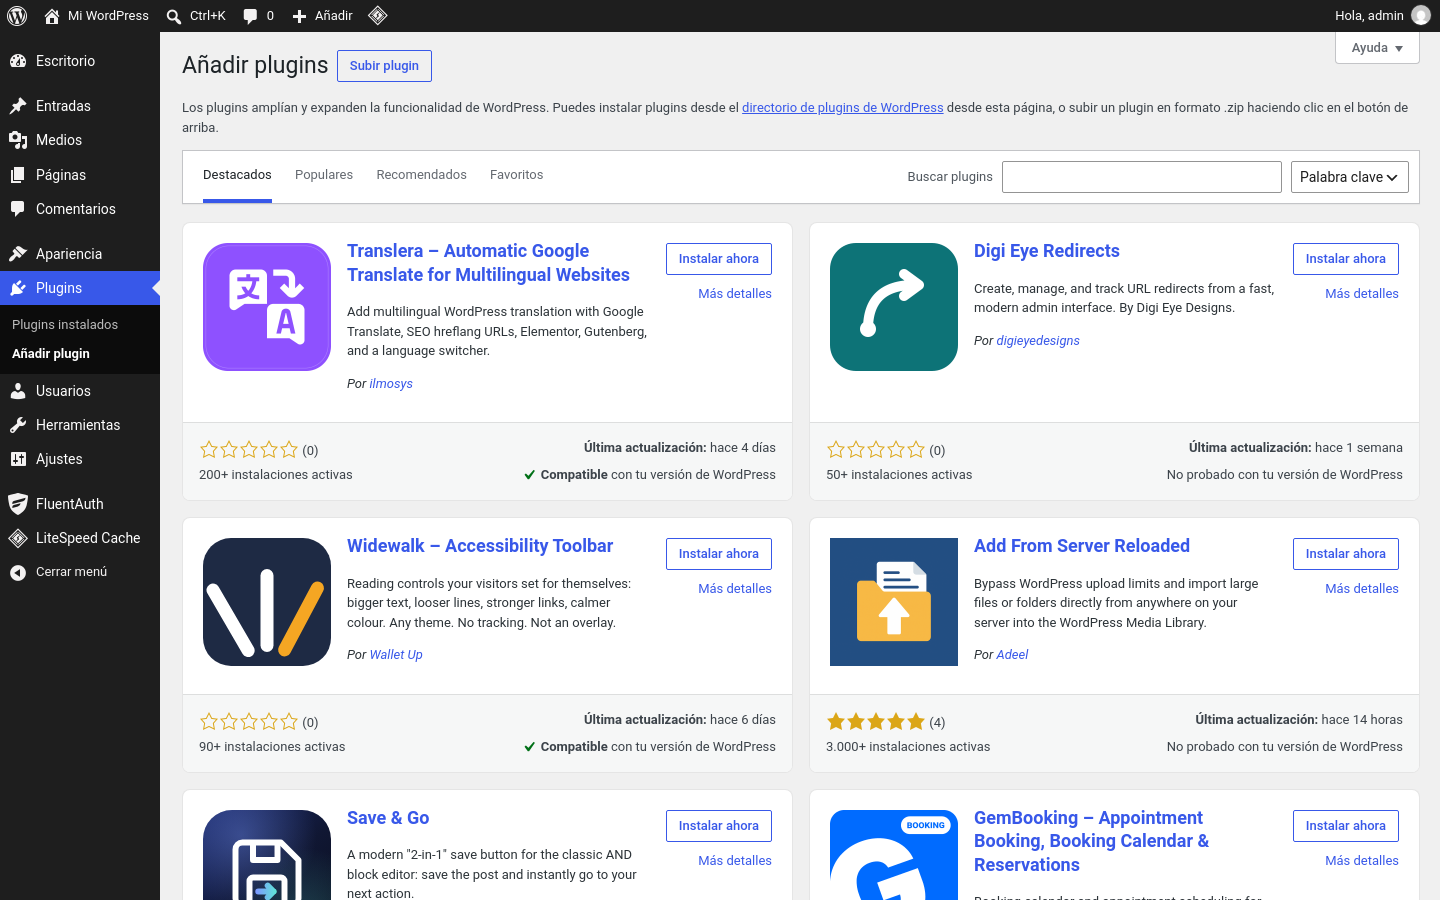Click the admin user avatar

[x=1421, y=16]
